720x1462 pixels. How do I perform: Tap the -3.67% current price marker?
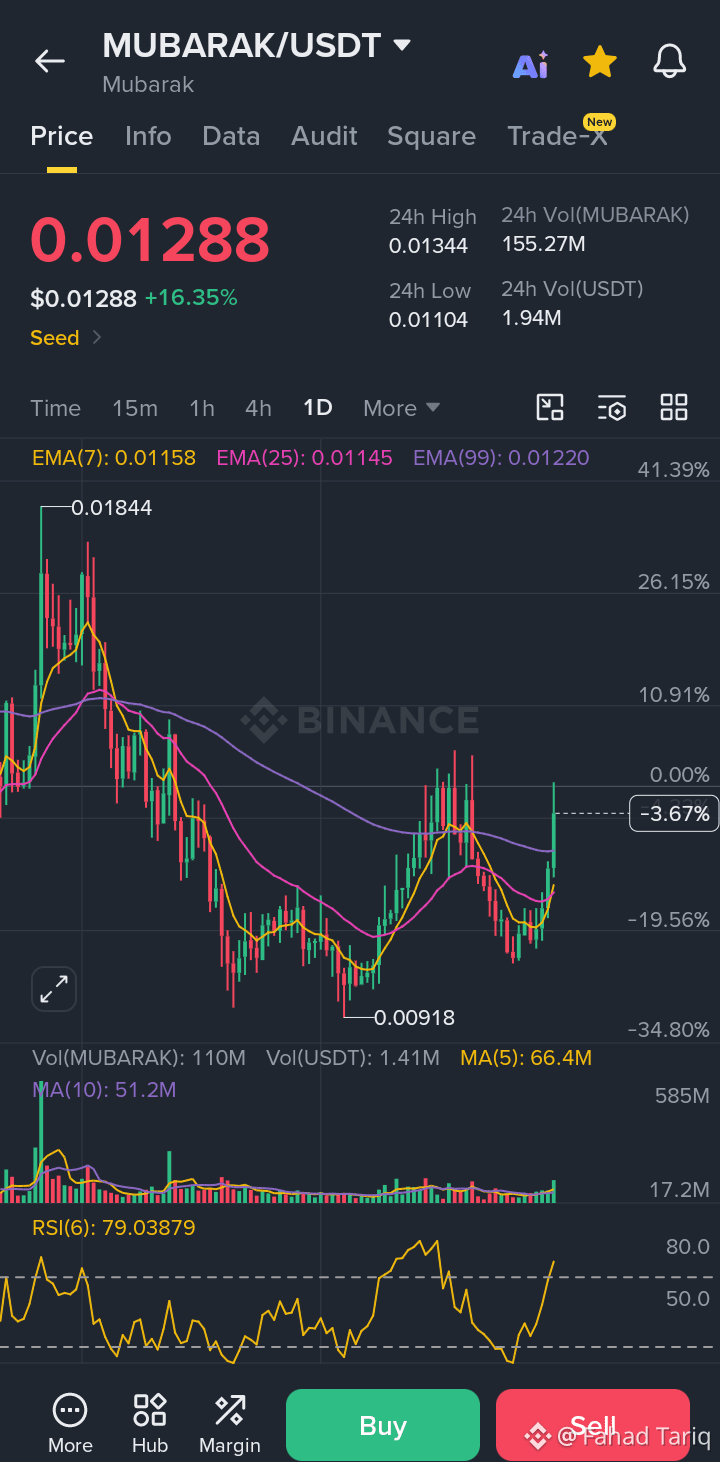click(674, 814)
